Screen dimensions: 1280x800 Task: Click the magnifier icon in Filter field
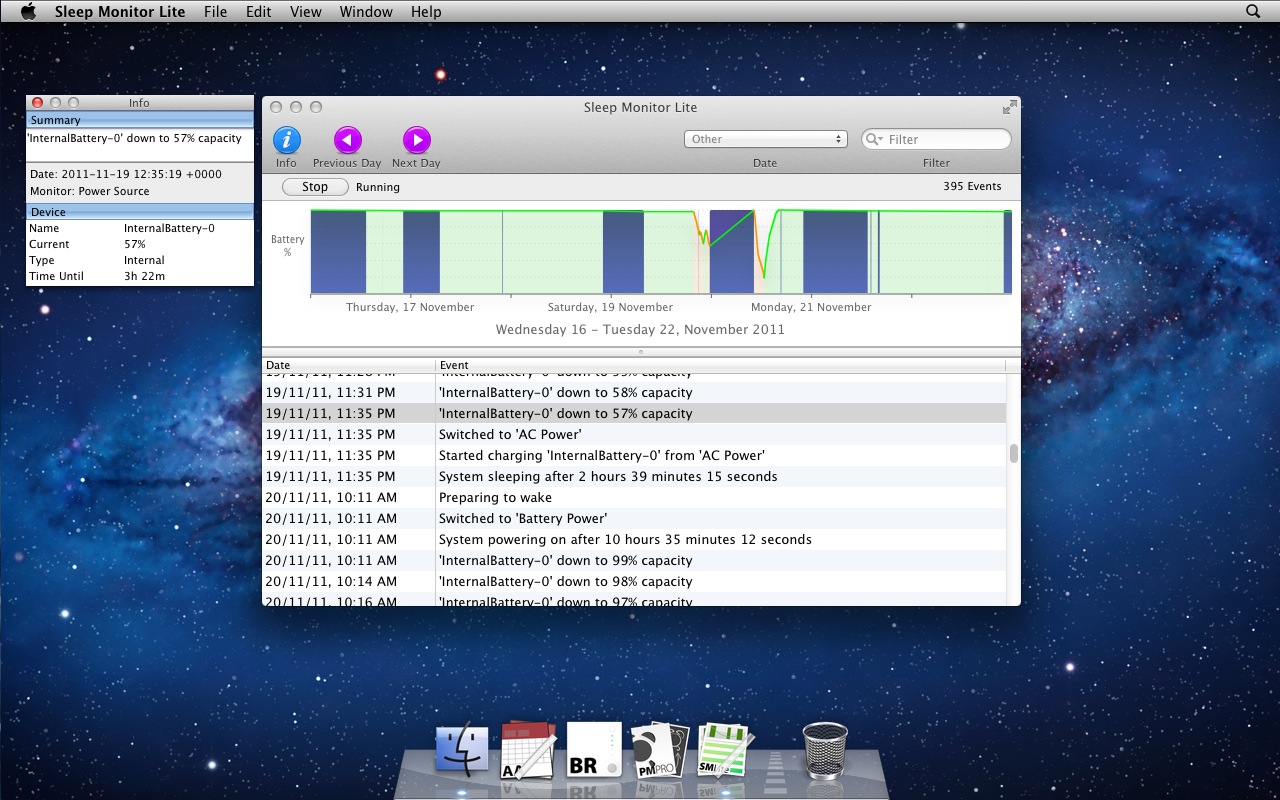tap(873, 140)
